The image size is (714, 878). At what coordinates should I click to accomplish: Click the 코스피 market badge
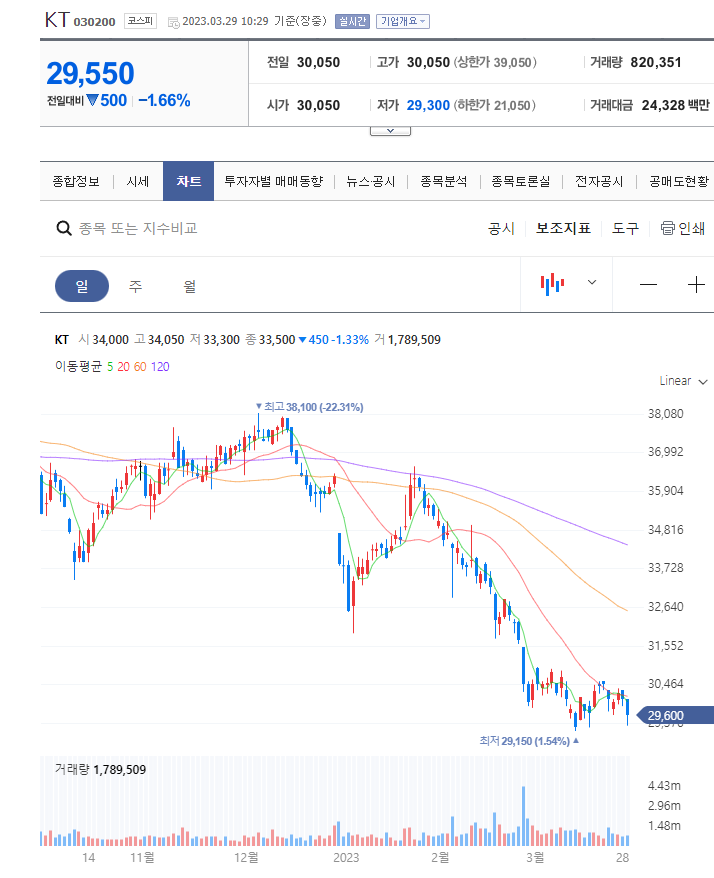coord(140,21)
